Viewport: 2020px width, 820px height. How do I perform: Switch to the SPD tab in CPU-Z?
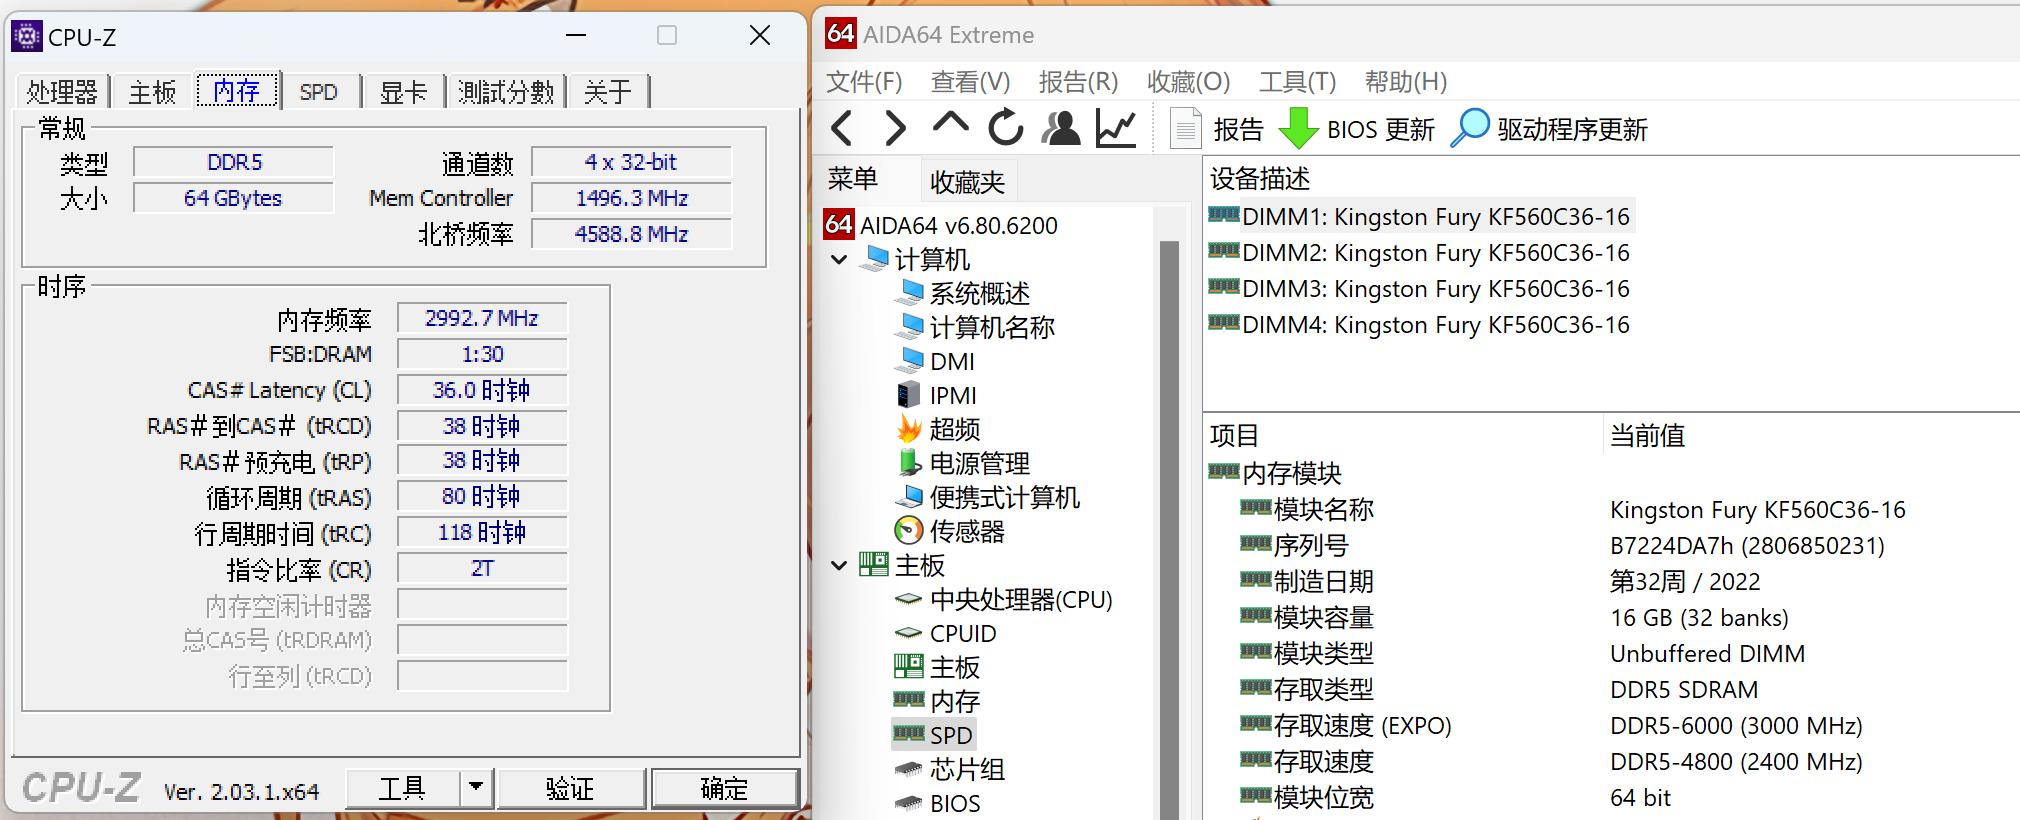pyautogui.click(x=318, y=92)
